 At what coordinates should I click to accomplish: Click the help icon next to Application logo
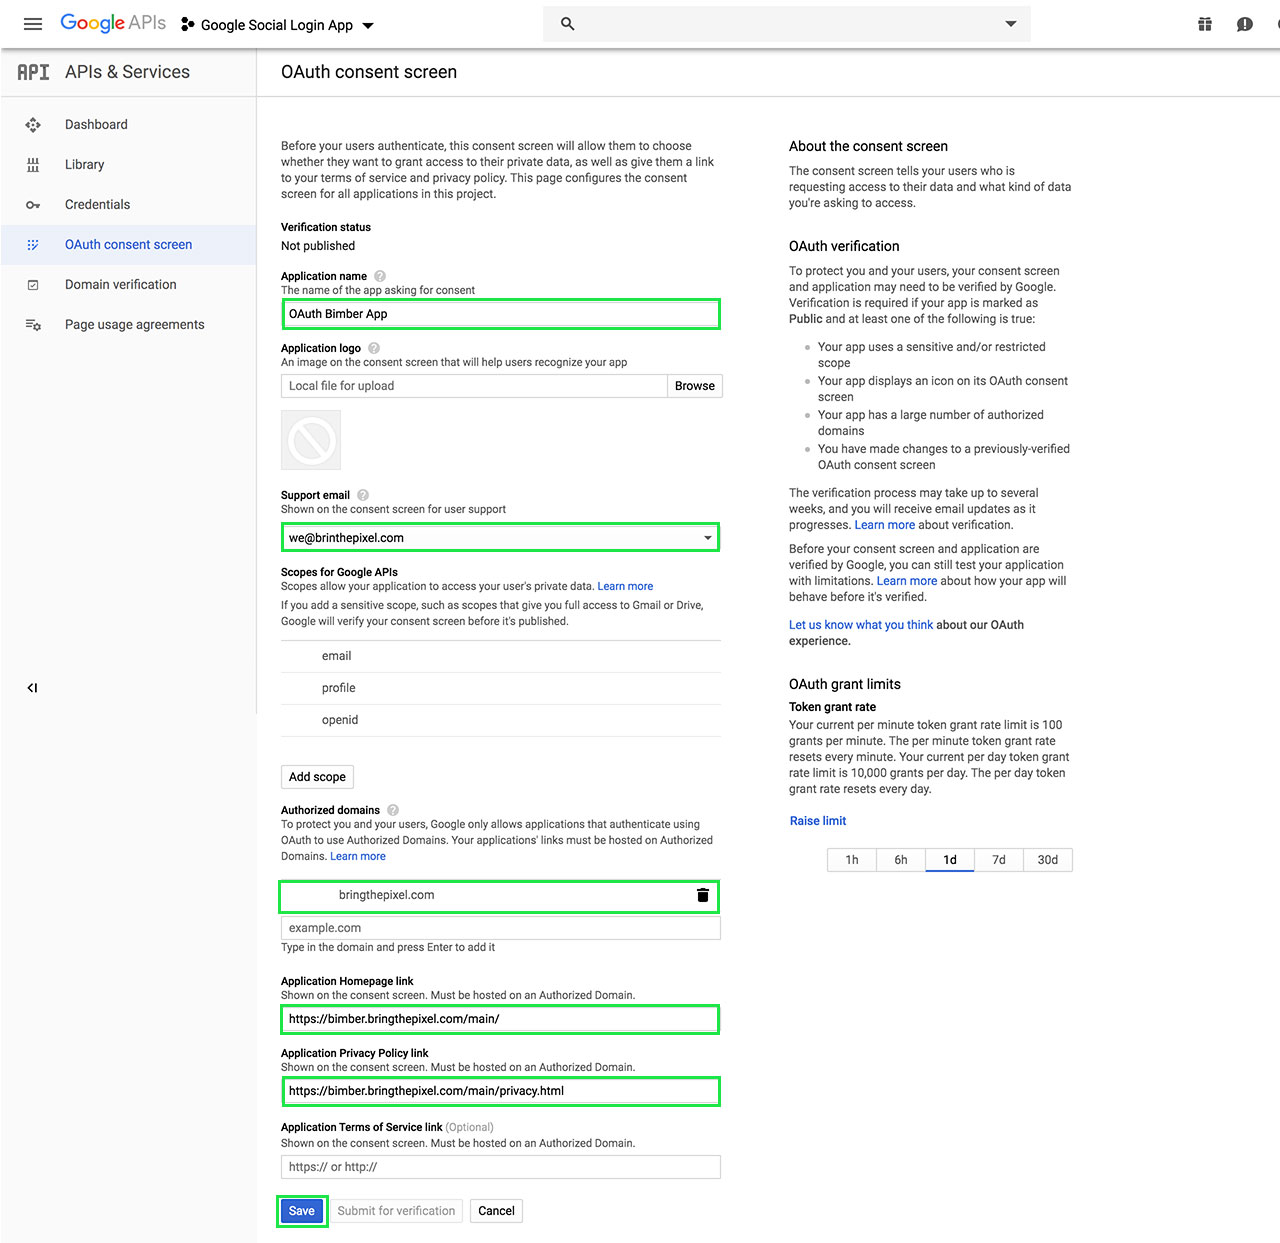[x=374, y=348]
